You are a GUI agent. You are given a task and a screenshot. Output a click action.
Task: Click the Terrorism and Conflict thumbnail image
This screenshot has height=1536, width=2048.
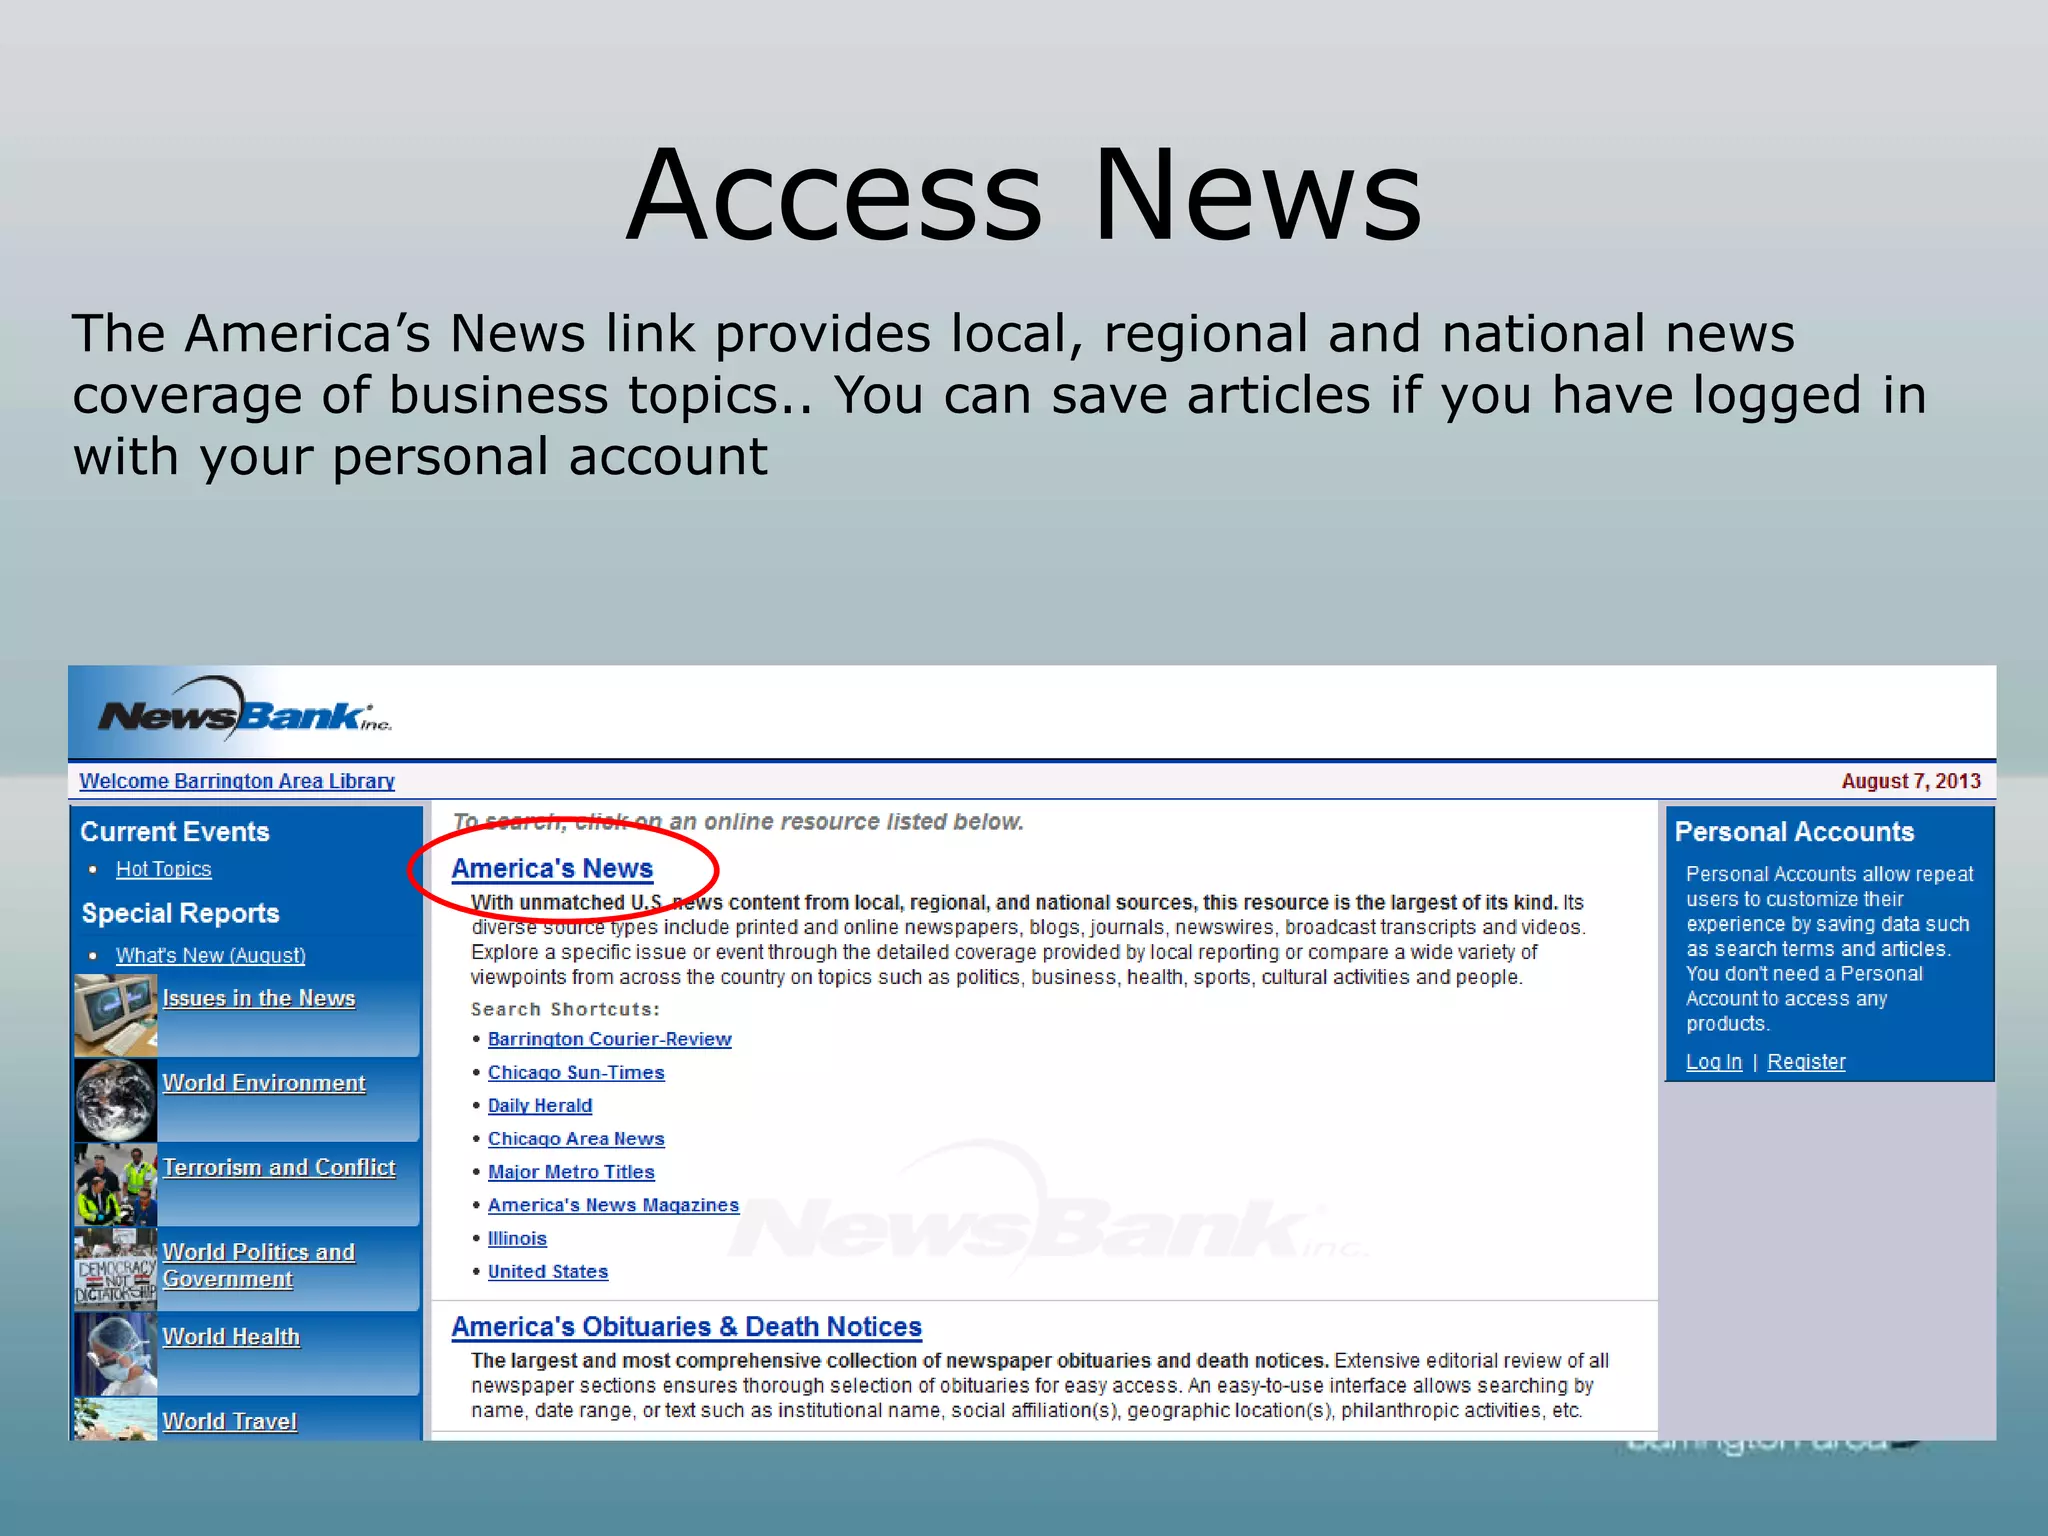click(x=116, y=1185)
